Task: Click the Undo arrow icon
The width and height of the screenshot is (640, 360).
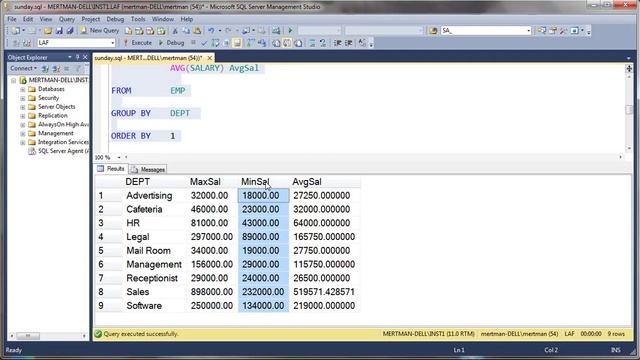Action: [211, 31]
